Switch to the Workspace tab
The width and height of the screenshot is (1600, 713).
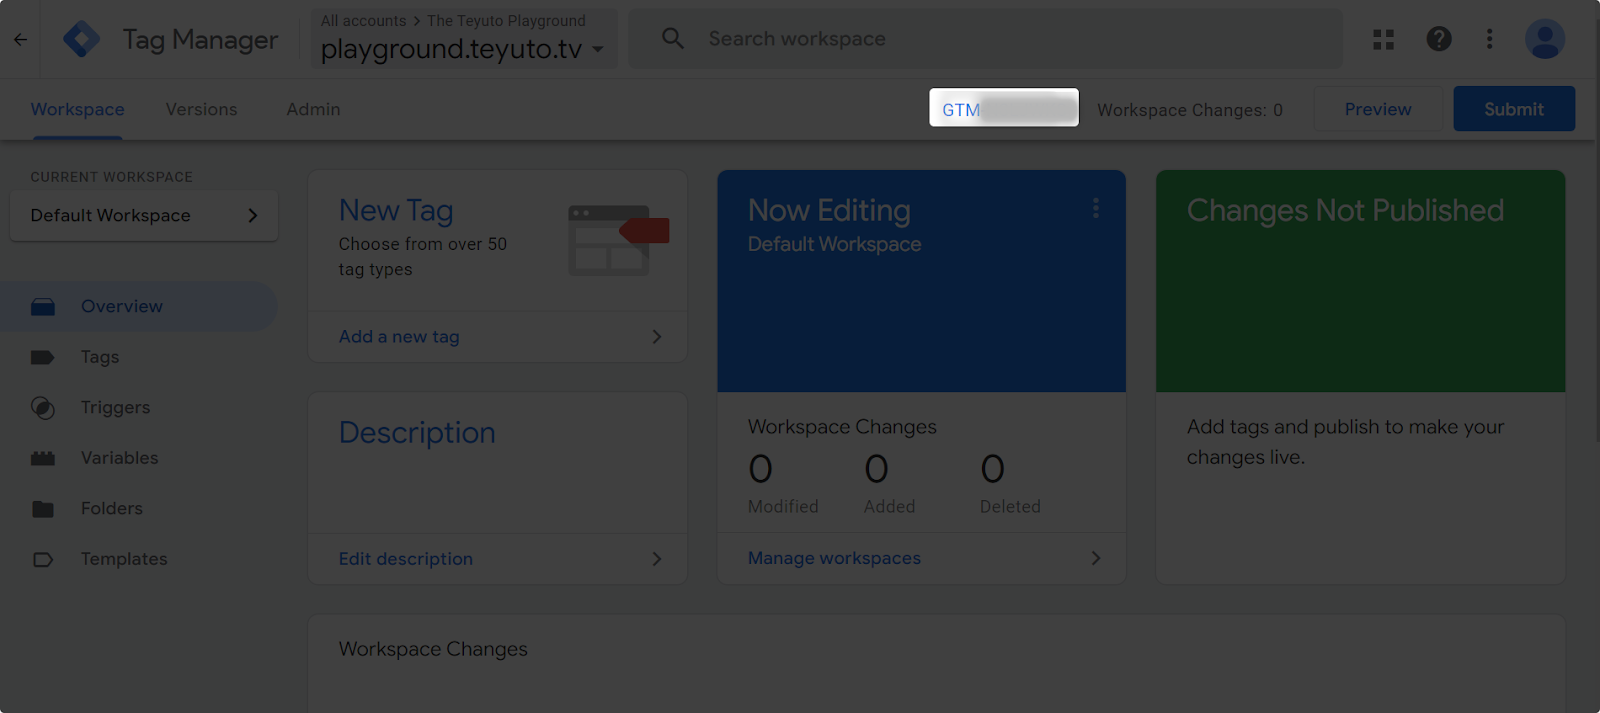77,109
